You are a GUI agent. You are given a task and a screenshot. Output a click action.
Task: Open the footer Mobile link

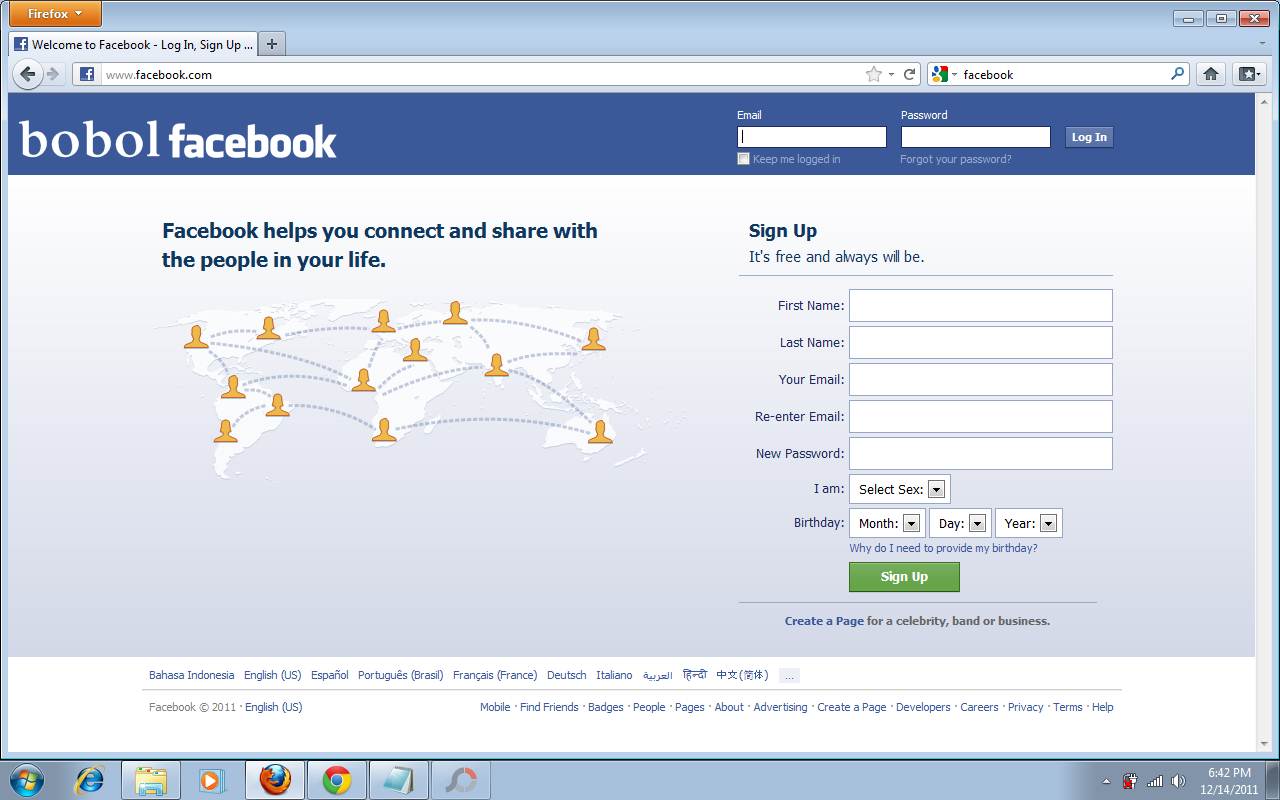click(495, 707)
